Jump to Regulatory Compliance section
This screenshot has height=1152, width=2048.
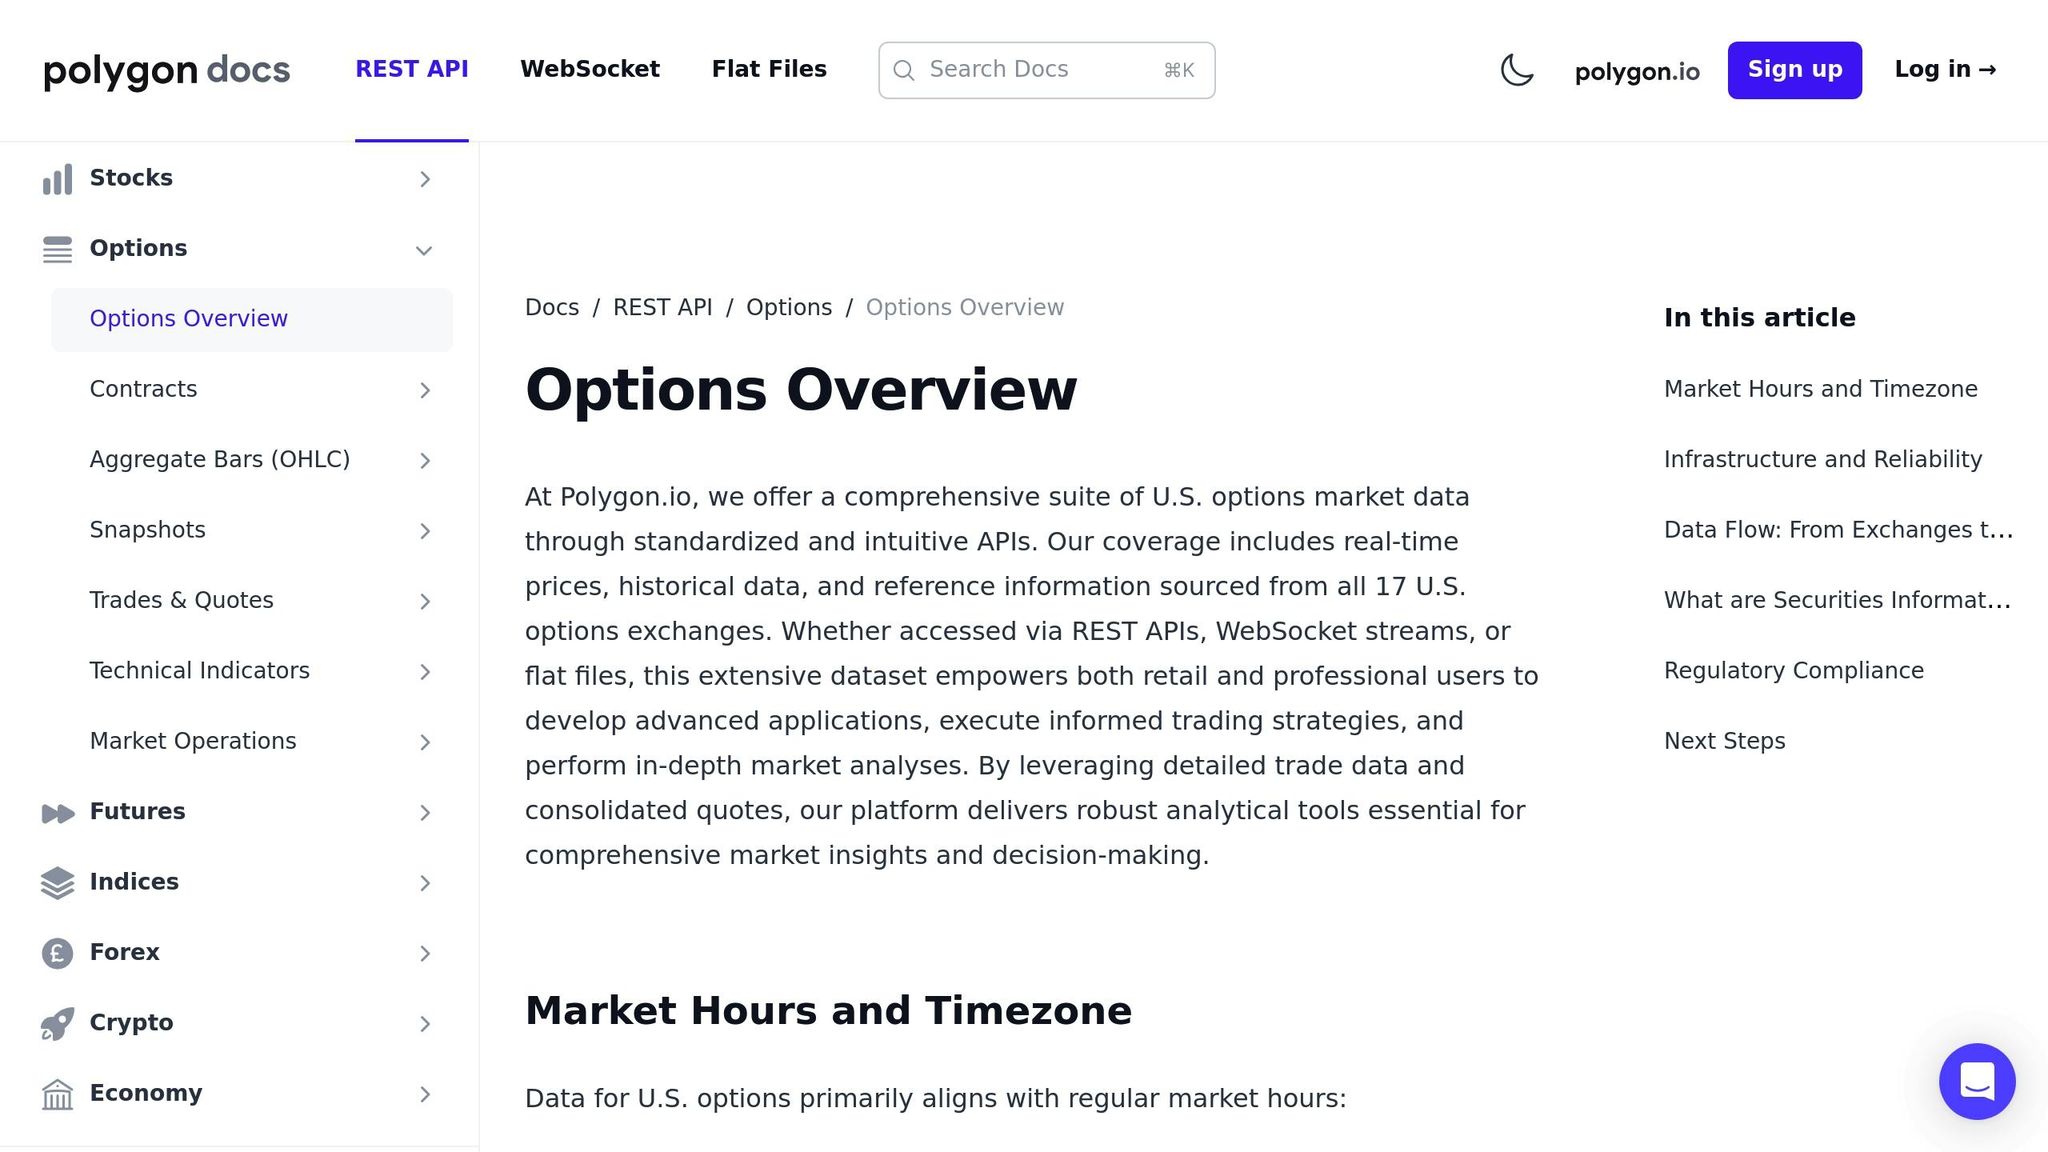coord(1793,670)
